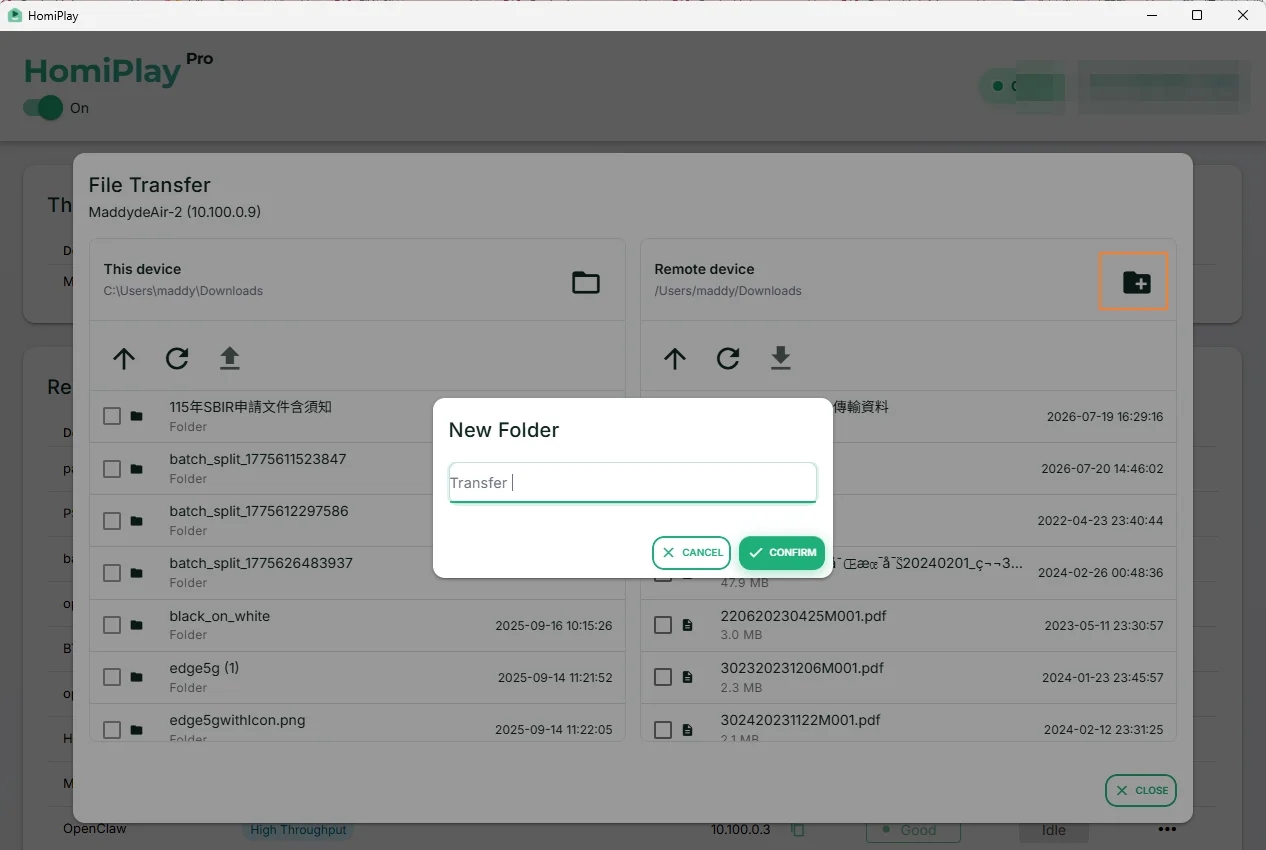Screen dimensions: 1266x850
Task: Go up one directory on Remote device
Action: (675, 358)
